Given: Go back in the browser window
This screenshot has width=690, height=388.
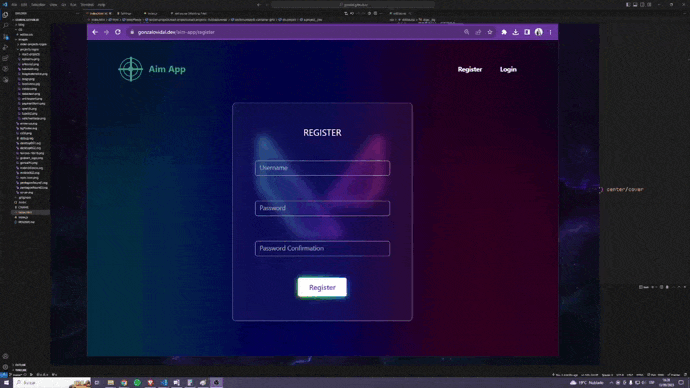Looking at the screenshot, I should point(95,32).
